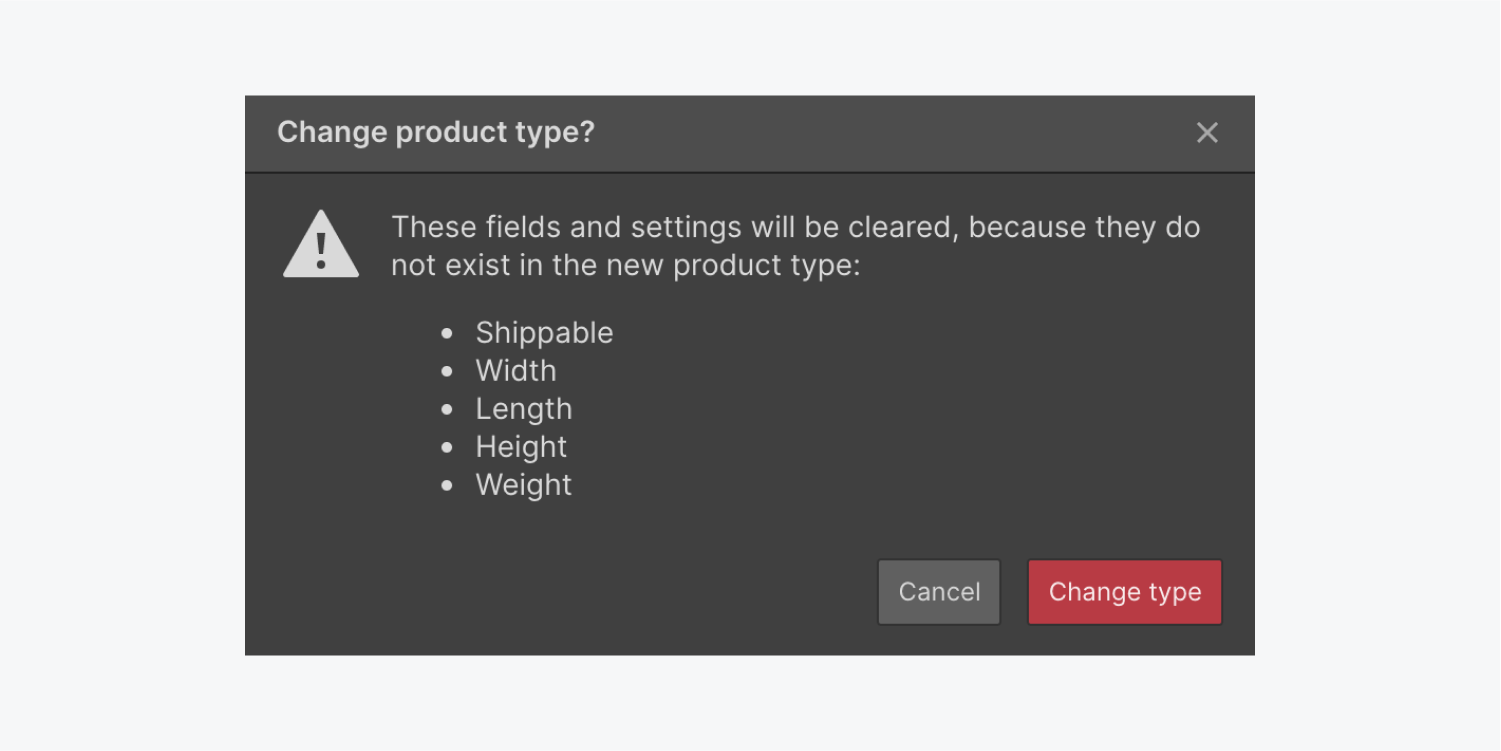Click the 'These fields and settings' warning line
The width and height of the screenshot is (1501, 751).
point(795,227)
